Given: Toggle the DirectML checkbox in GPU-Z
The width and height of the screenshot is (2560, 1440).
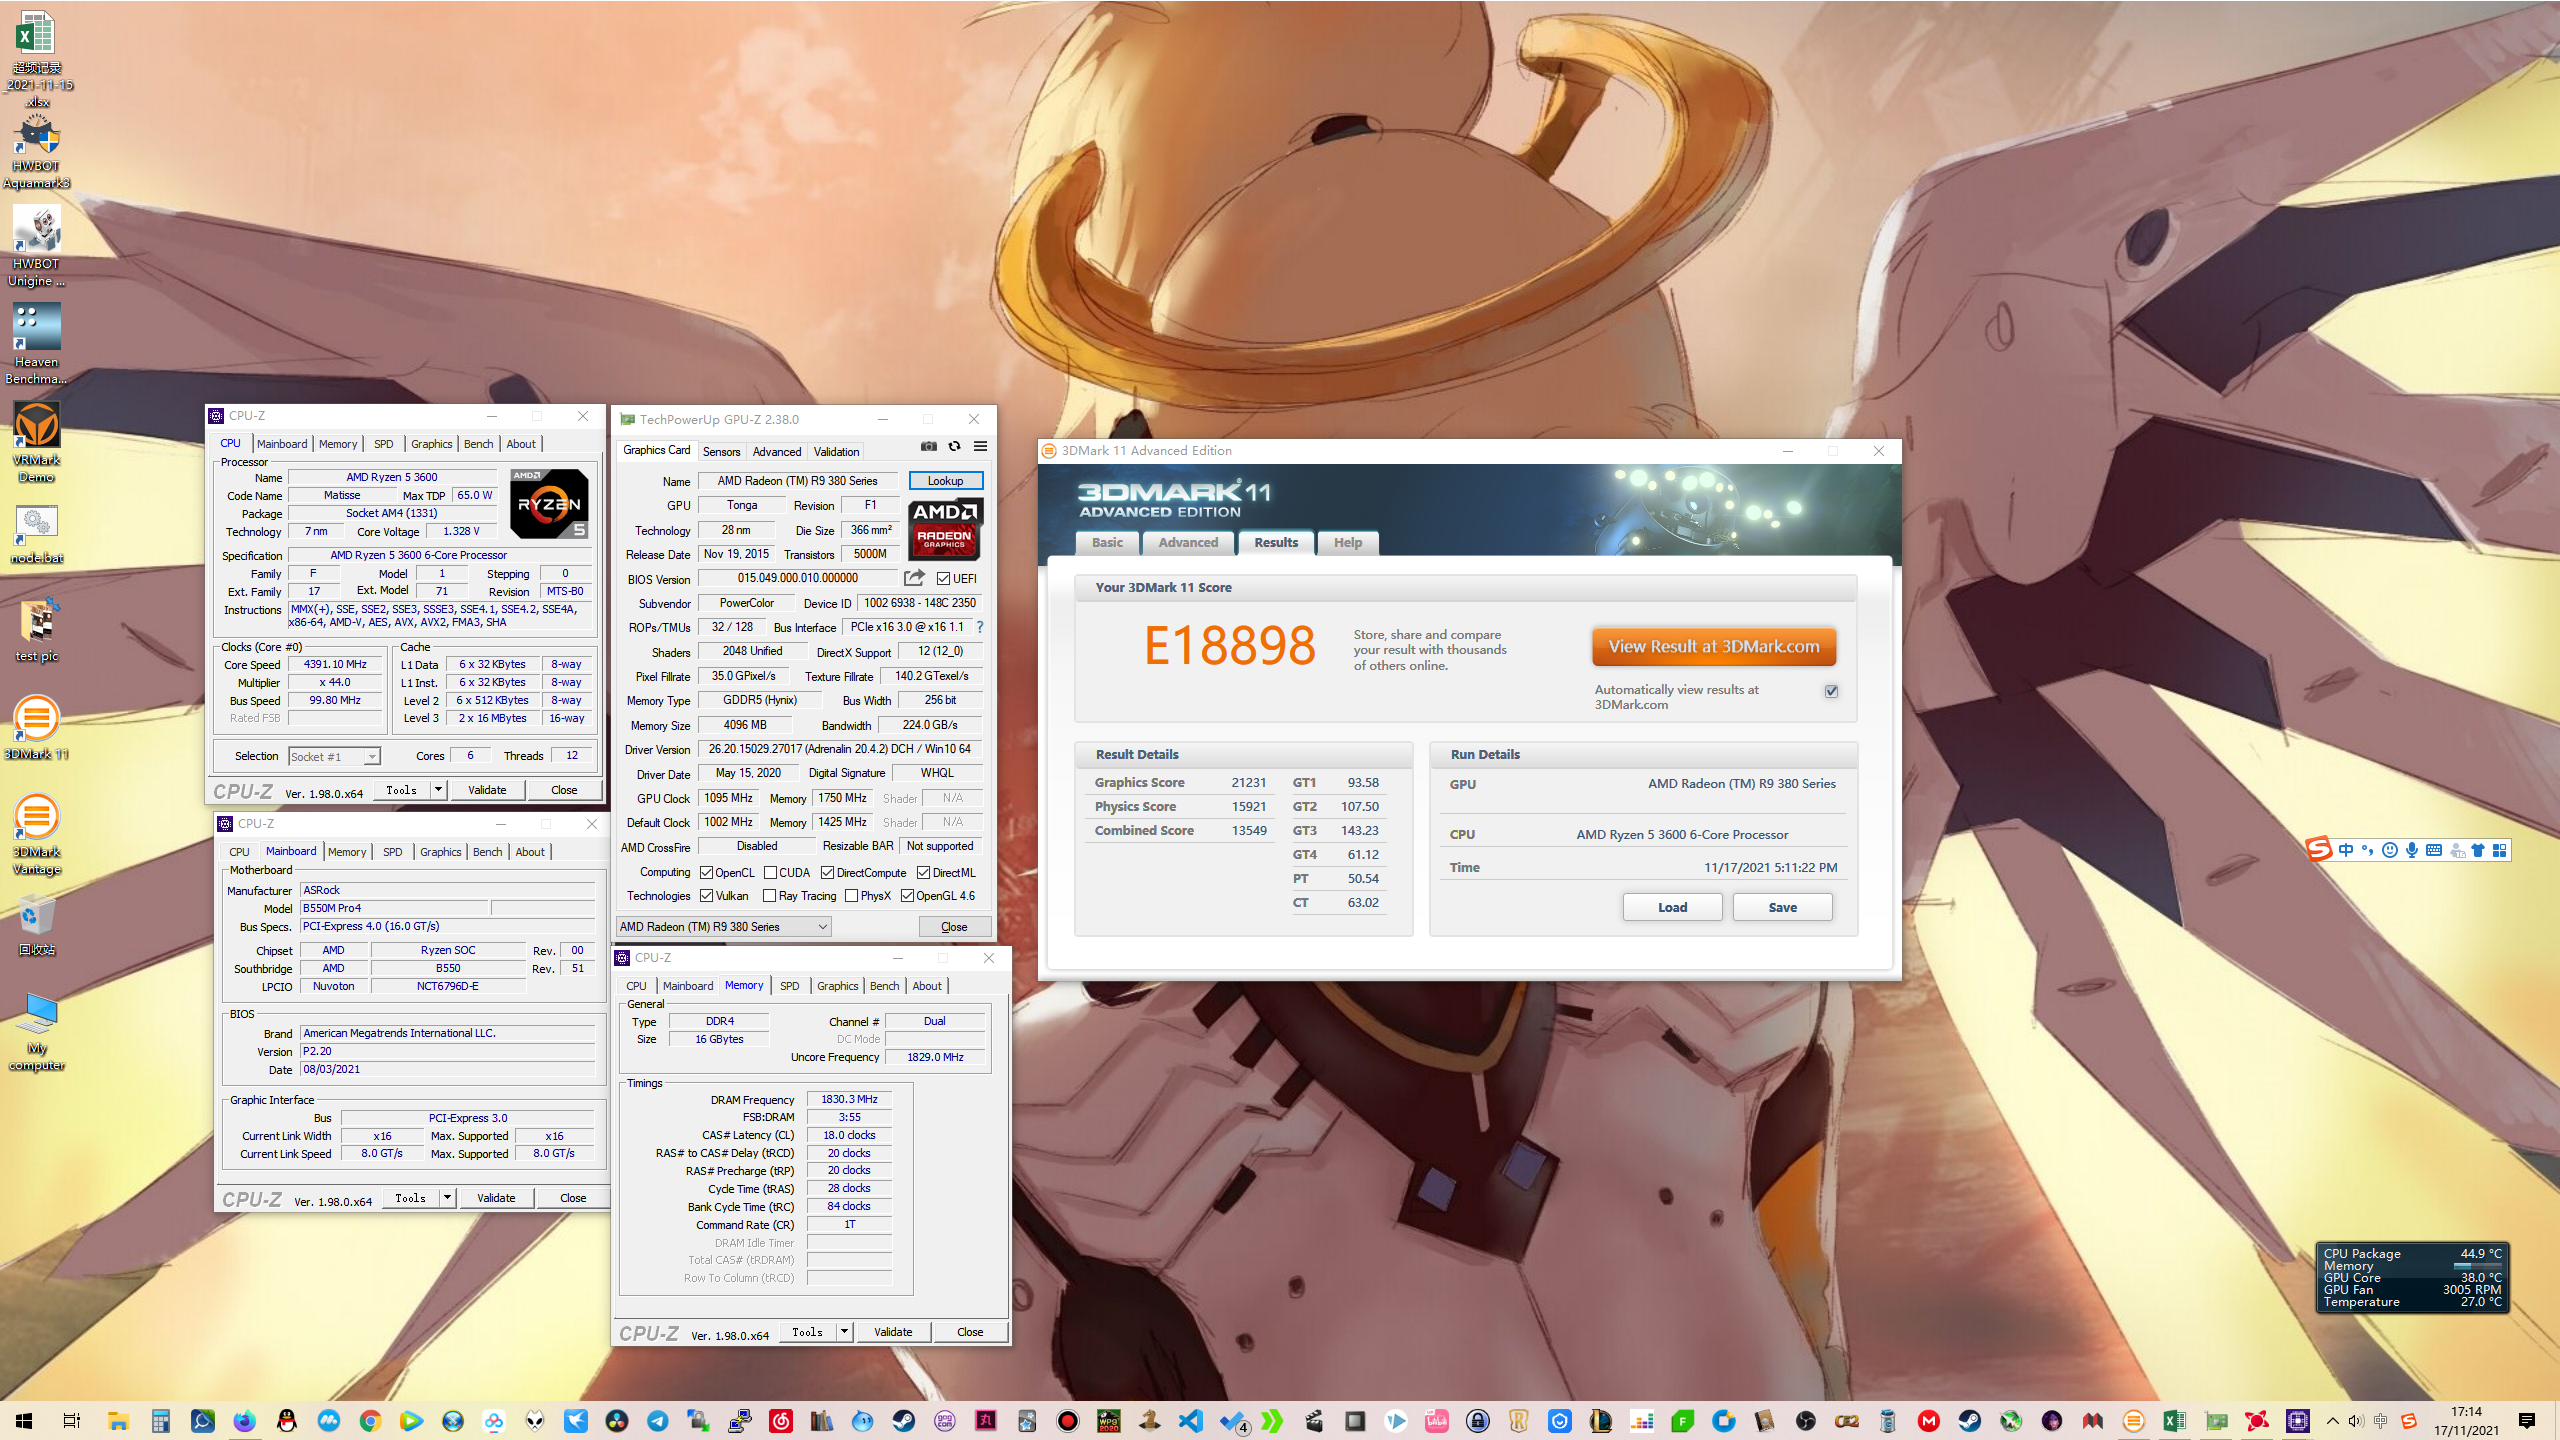Looking at the screenshot, I should coord(923,872).
